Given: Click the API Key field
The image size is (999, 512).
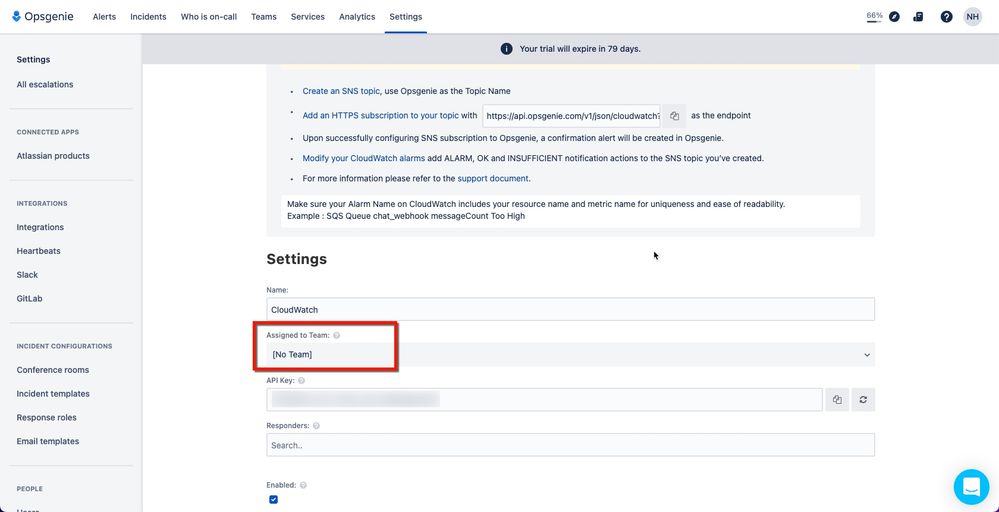Looking at the screenshot, I should (x=544, y=399).
